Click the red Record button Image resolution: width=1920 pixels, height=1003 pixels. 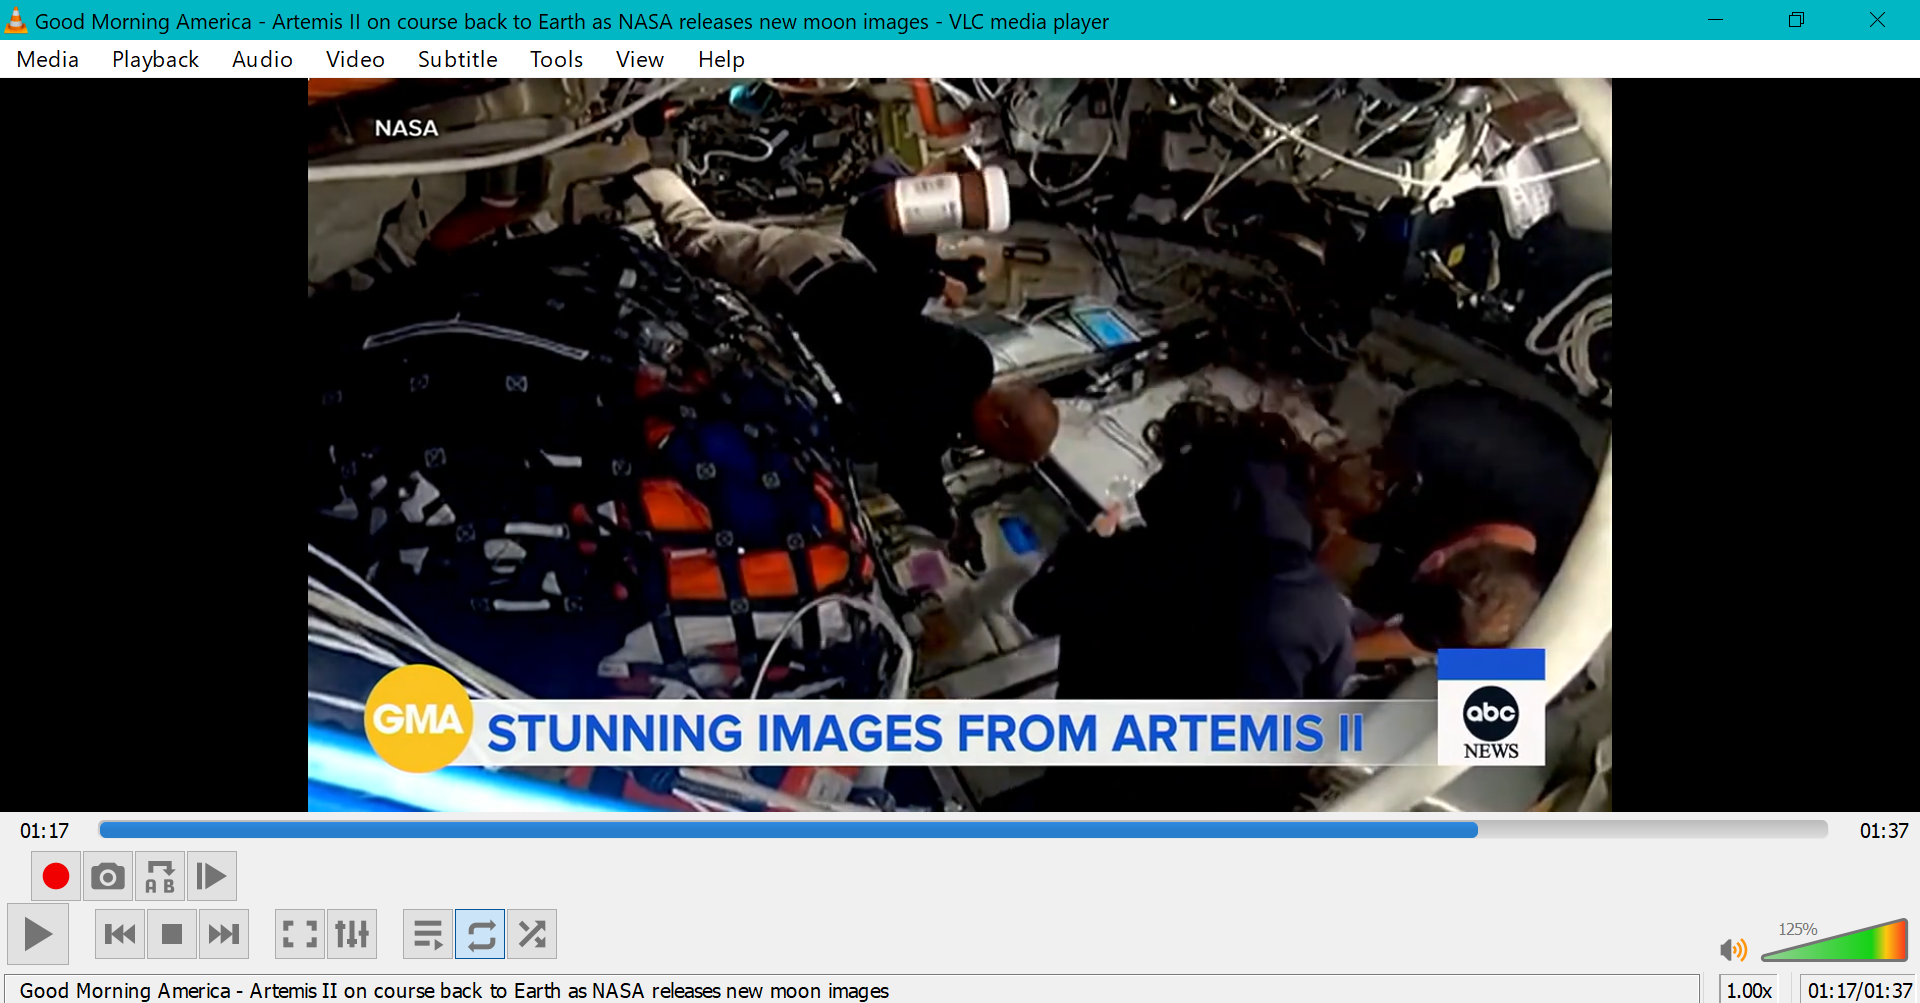56,877
